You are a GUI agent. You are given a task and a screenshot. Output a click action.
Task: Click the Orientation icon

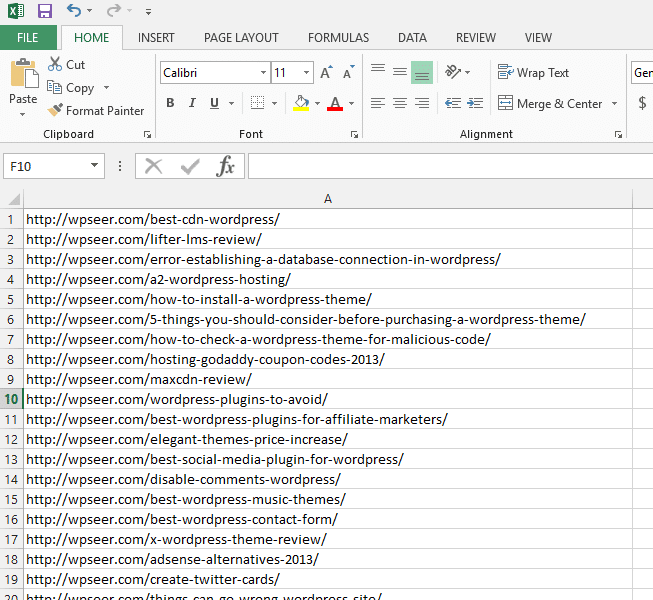(454, 72)
